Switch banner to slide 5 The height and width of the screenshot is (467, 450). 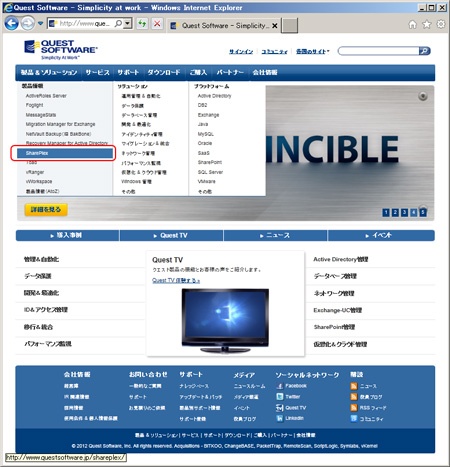(423, 212)
